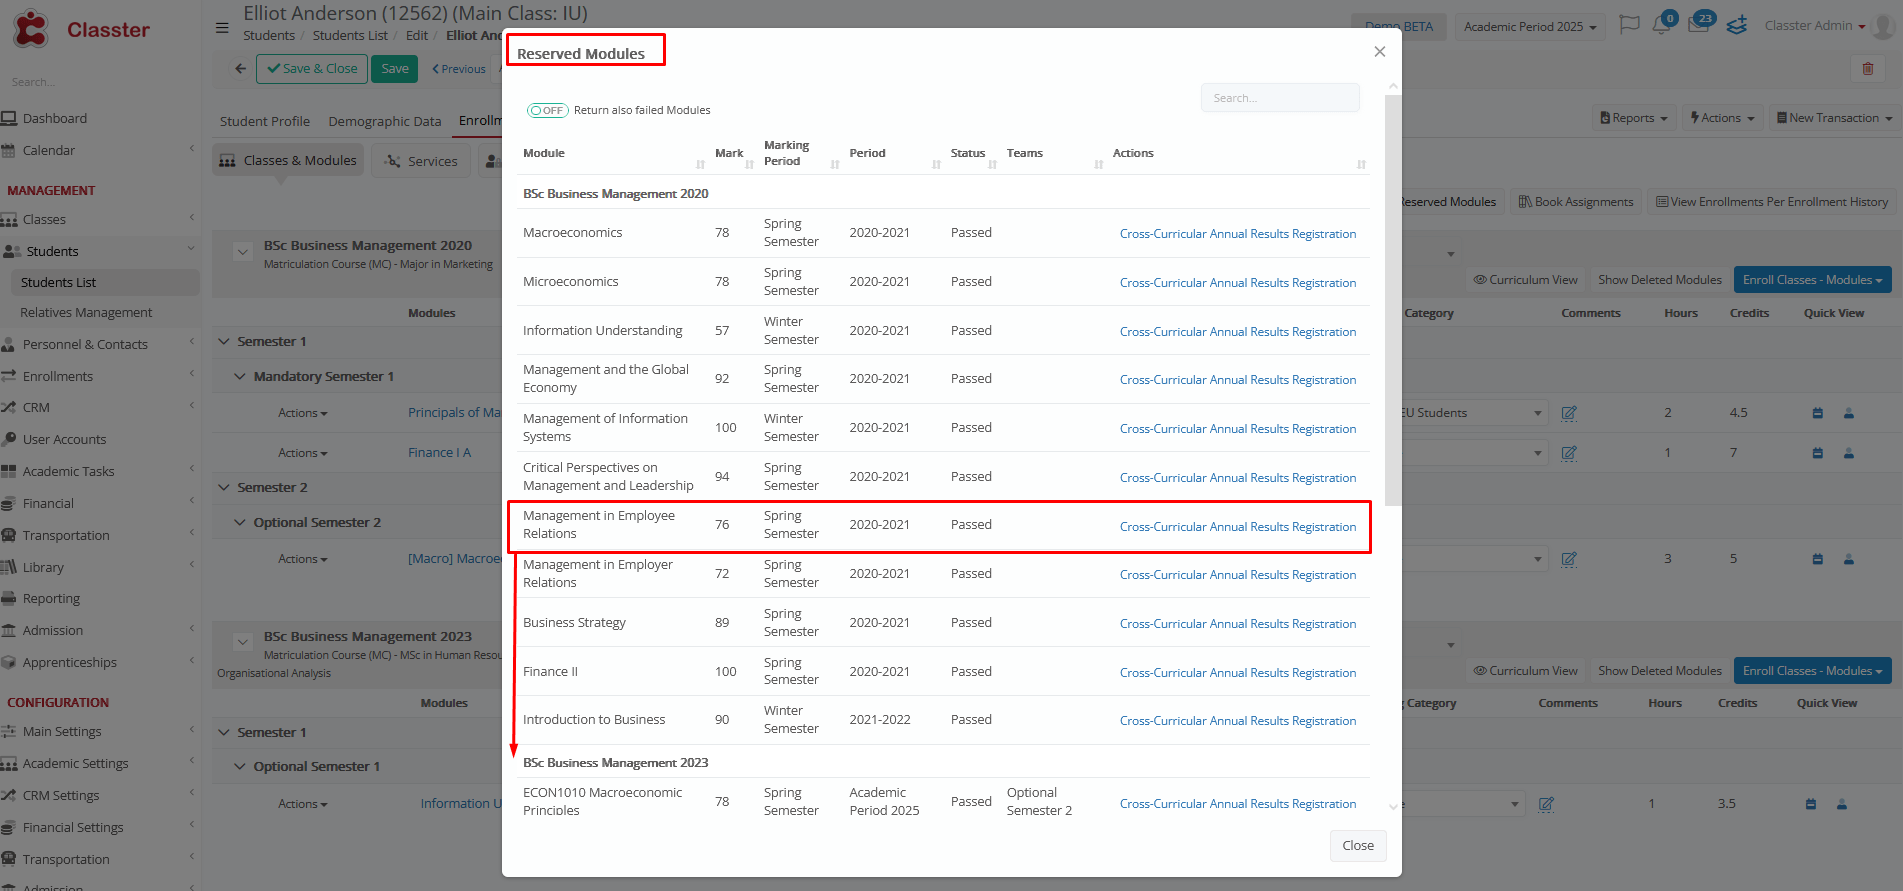The width and height of the screenshot is (1903, 891).
Task: Open the notifications bell icon
Action: pyautogui.click(x=1662, y=26)
